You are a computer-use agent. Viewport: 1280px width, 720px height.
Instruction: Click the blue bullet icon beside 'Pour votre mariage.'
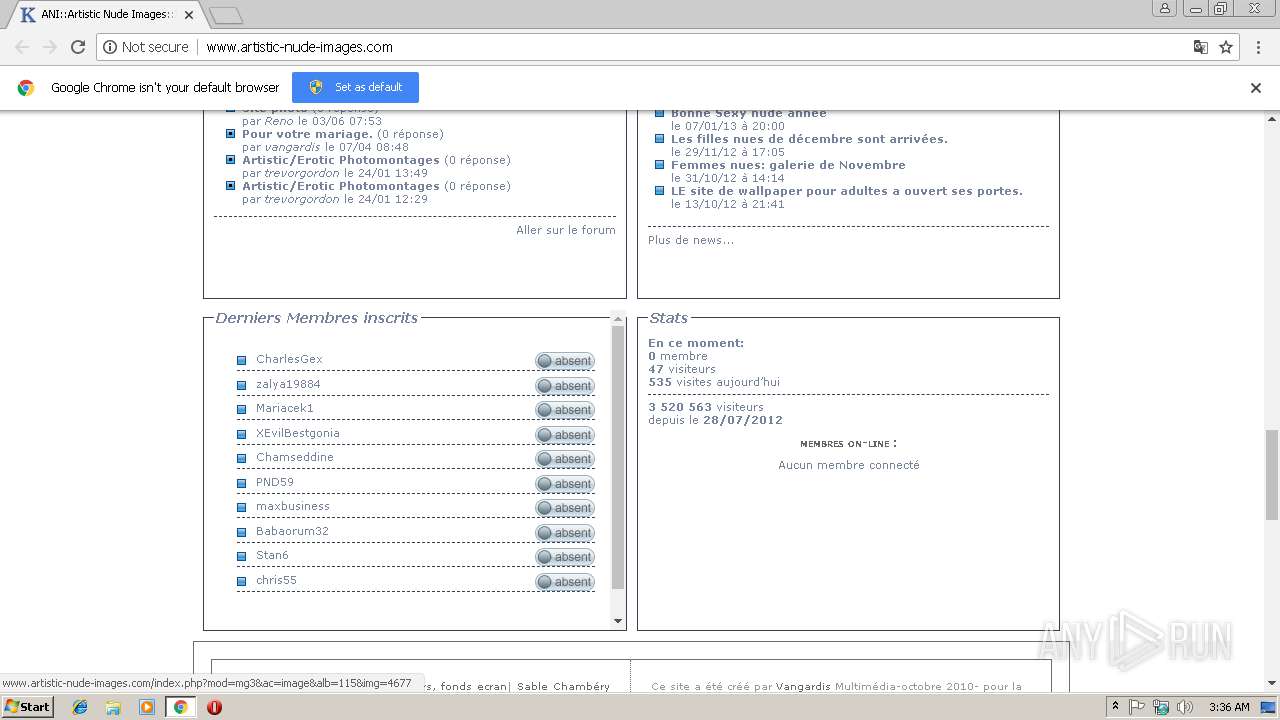(231, 134)
